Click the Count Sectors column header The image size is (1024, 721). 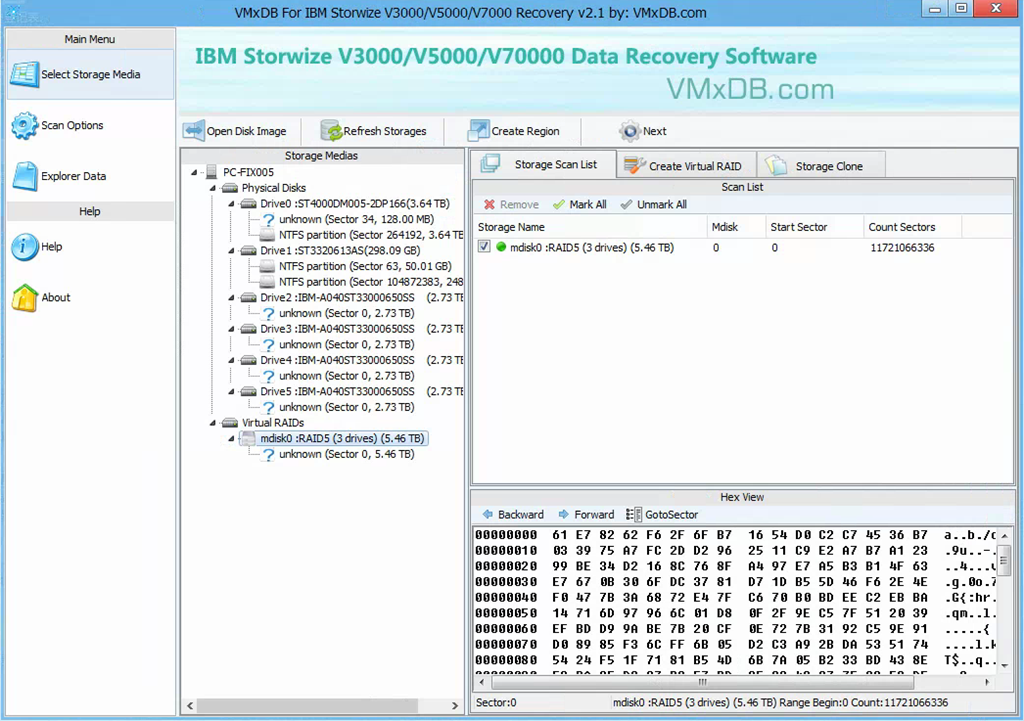pyautogui.click(x=912, y=227)
